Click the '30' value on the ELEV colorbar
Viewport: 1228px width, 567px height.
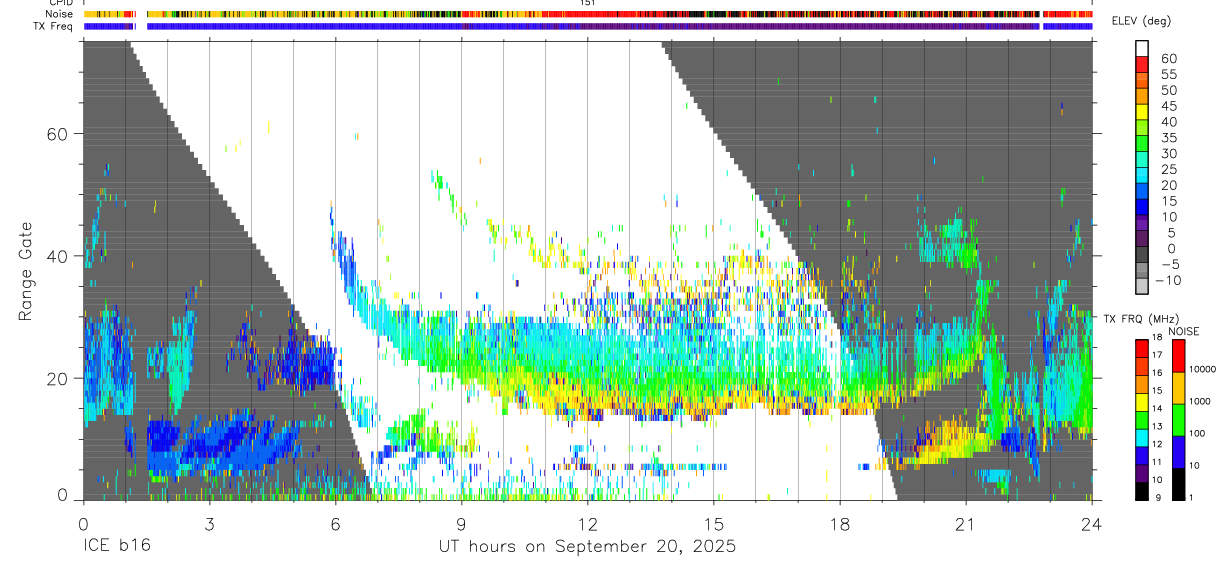pyautogui.click(x=1167, y=153)
